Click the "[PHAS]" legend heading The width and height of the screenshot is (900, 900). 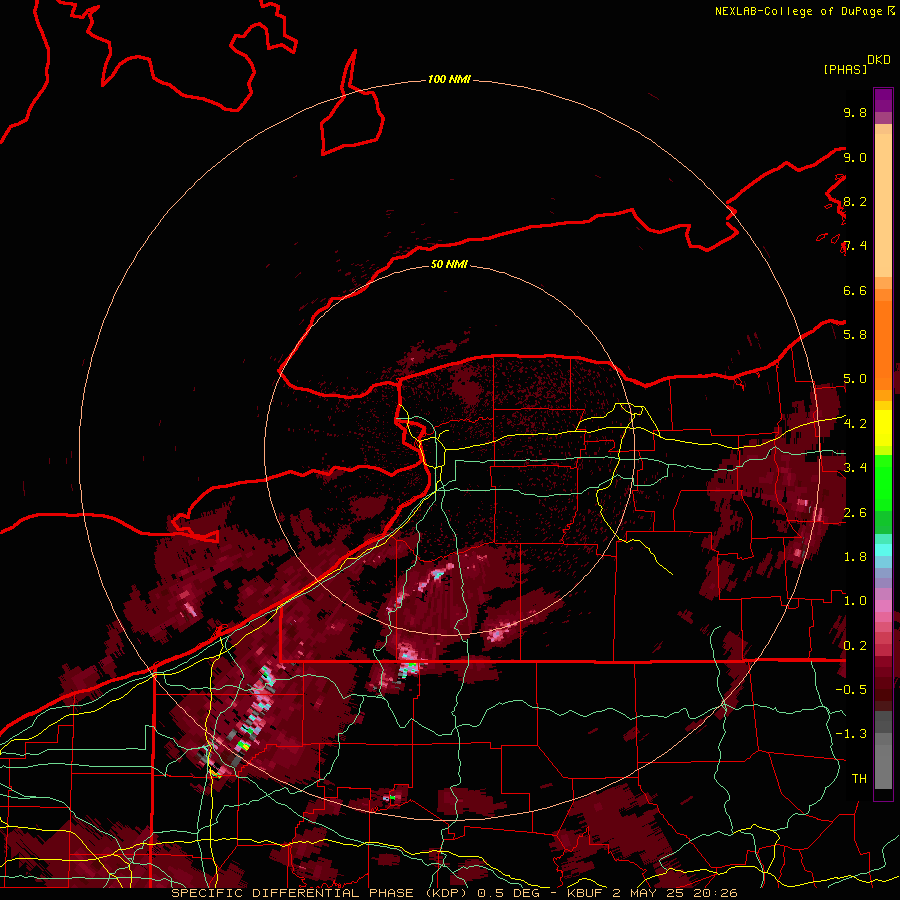tap(845, 69)
